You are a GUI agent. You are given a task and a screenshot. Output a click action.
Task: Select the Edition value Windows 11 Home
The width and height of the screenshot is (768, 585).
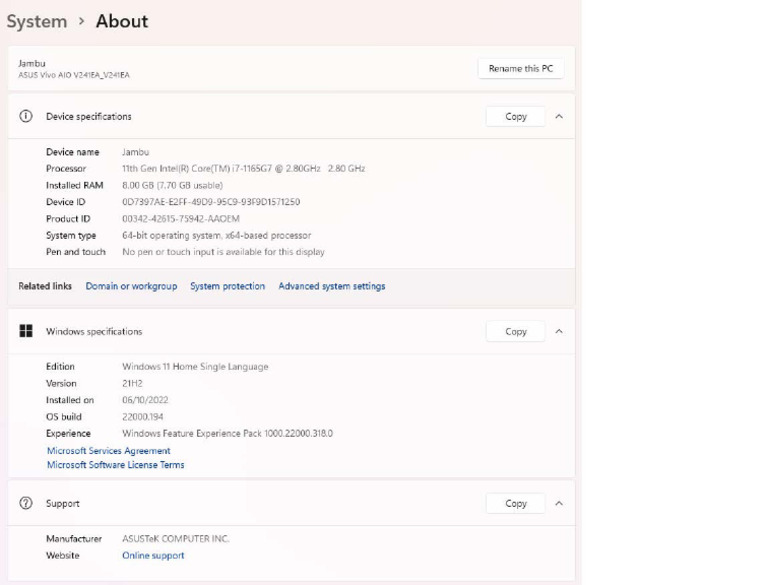pos(195,366)
